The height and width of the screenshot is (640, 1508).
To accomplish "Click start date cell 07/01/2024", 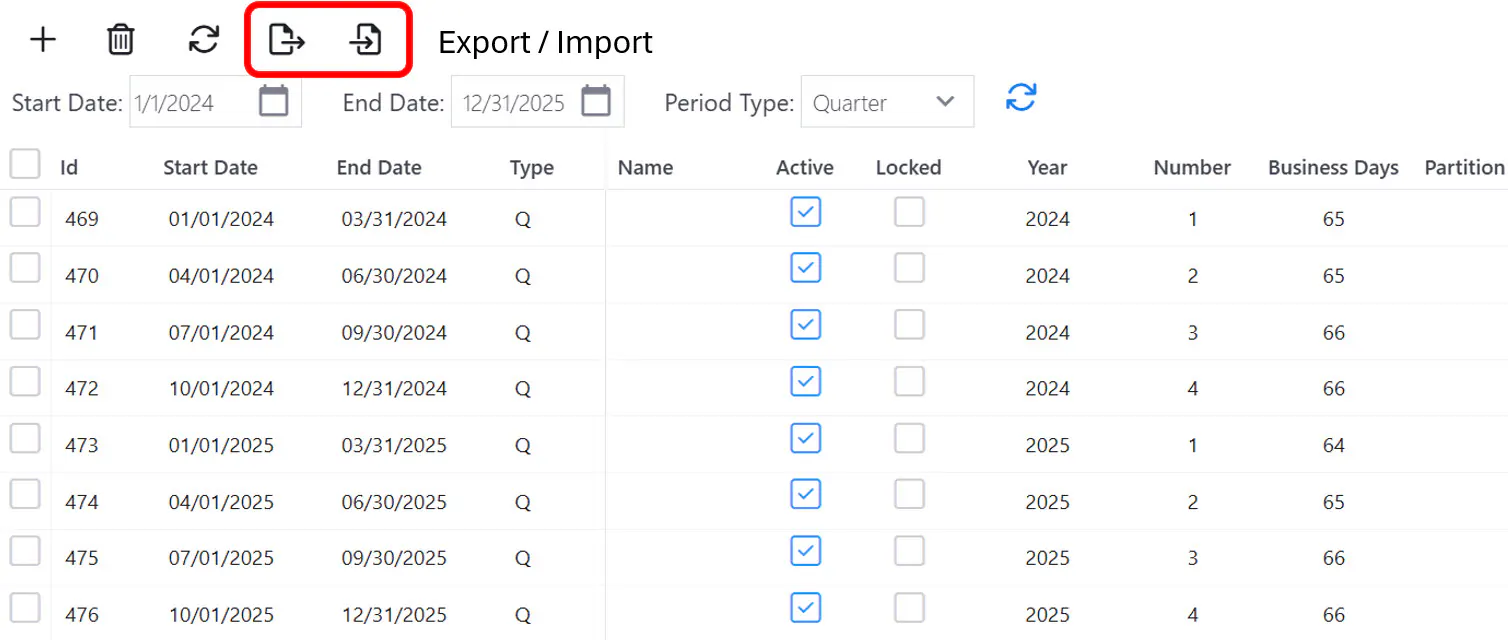I will pos(221,332).
